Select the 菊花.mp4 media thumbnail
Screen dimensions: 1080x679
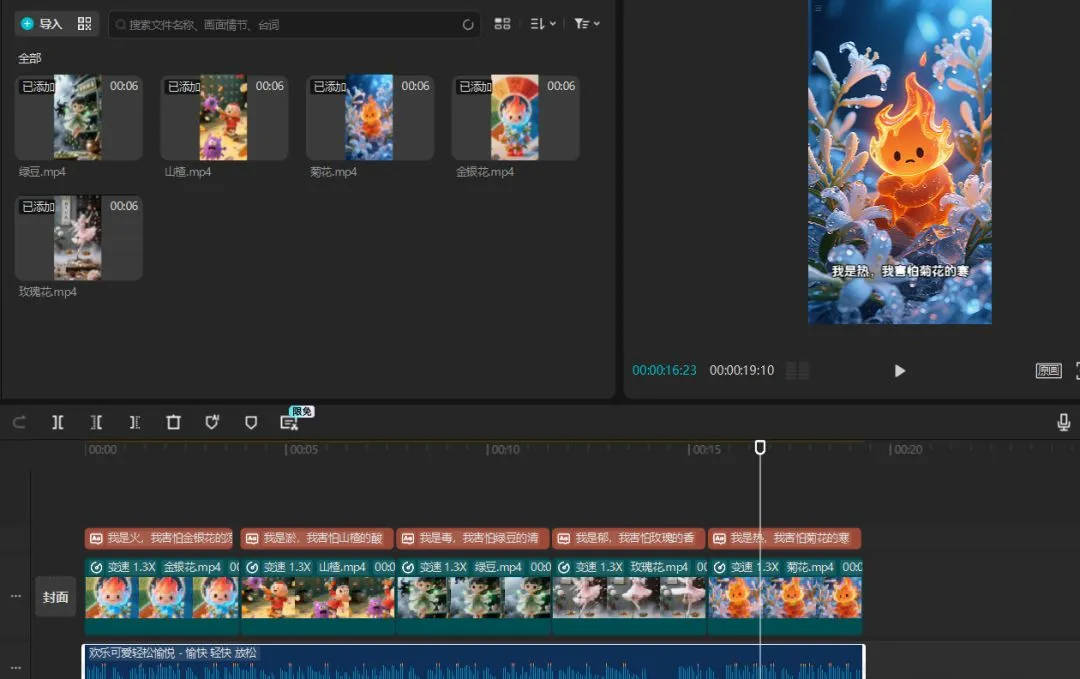(x=370, y=118)
